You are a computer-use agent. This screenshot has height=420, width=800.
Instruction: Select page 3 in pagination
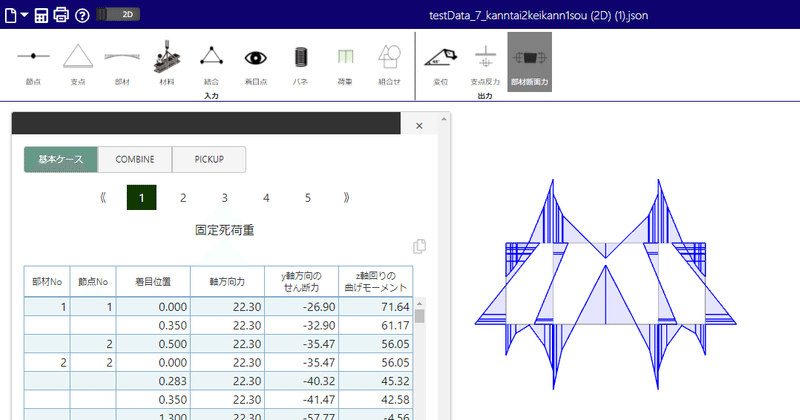point(224,197)
